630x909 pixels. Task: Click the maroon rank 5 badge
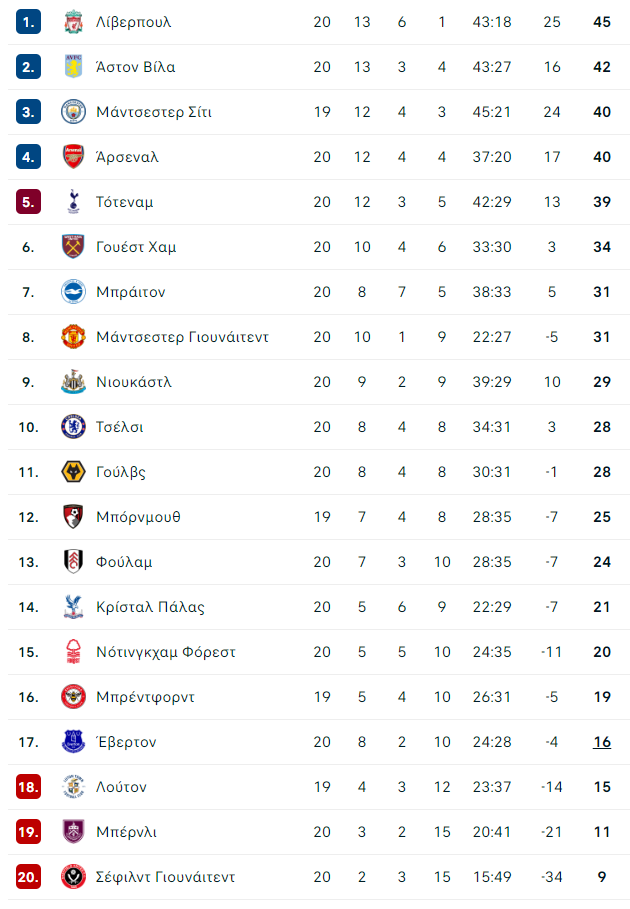tap(28, 202)
